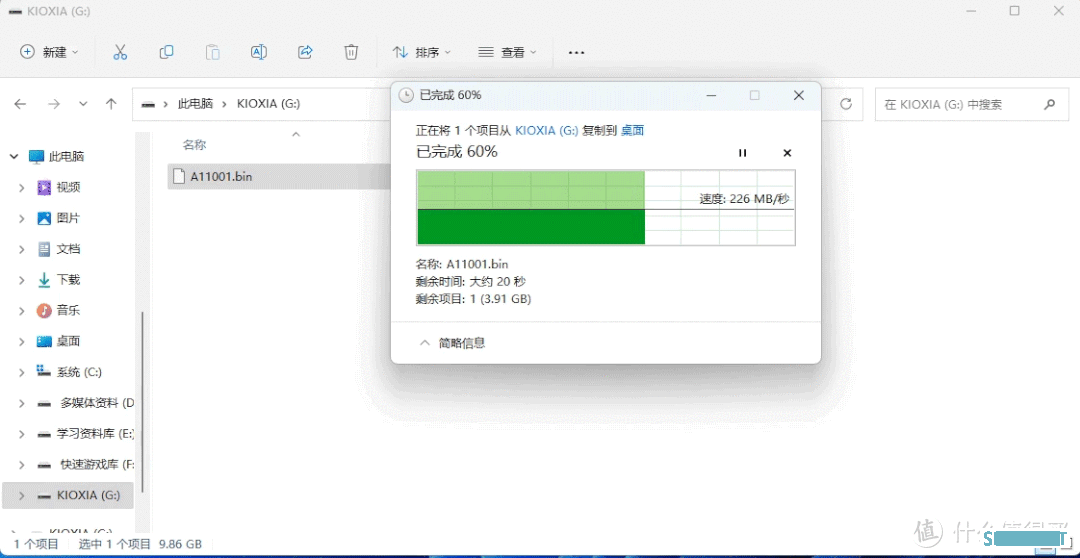
Task: Open the 新建 (New) menu
Action: [49, 52]
